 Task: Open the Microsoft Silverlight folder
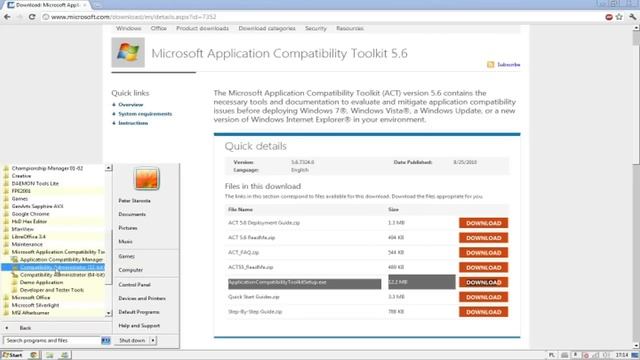point(35,305)
